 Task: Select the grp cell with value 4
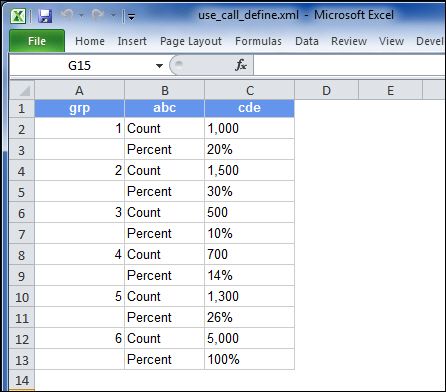click(79, 254)
